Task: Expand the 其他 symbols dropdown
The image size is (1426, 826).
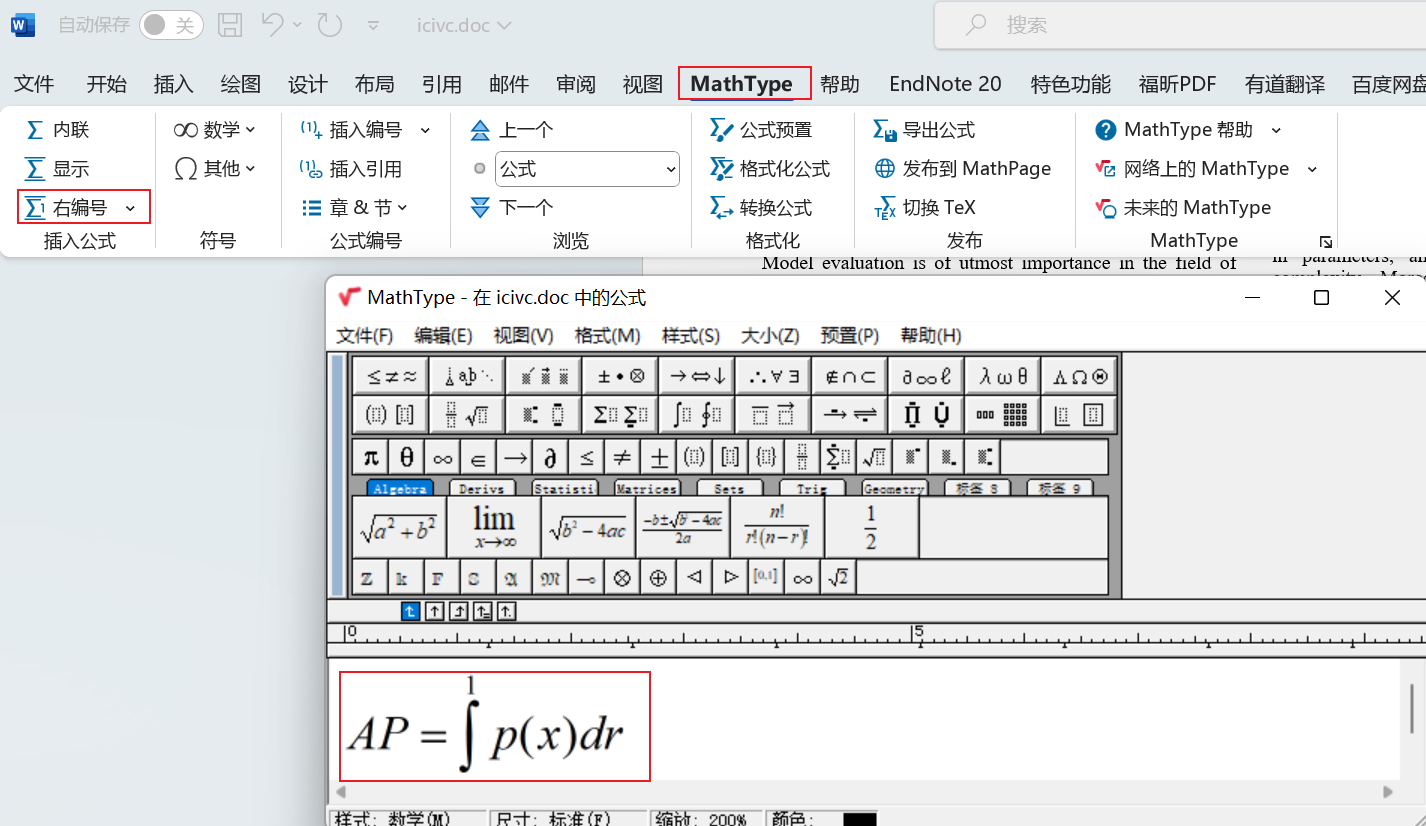Action: pyautogui.click(x=249, y=168)
